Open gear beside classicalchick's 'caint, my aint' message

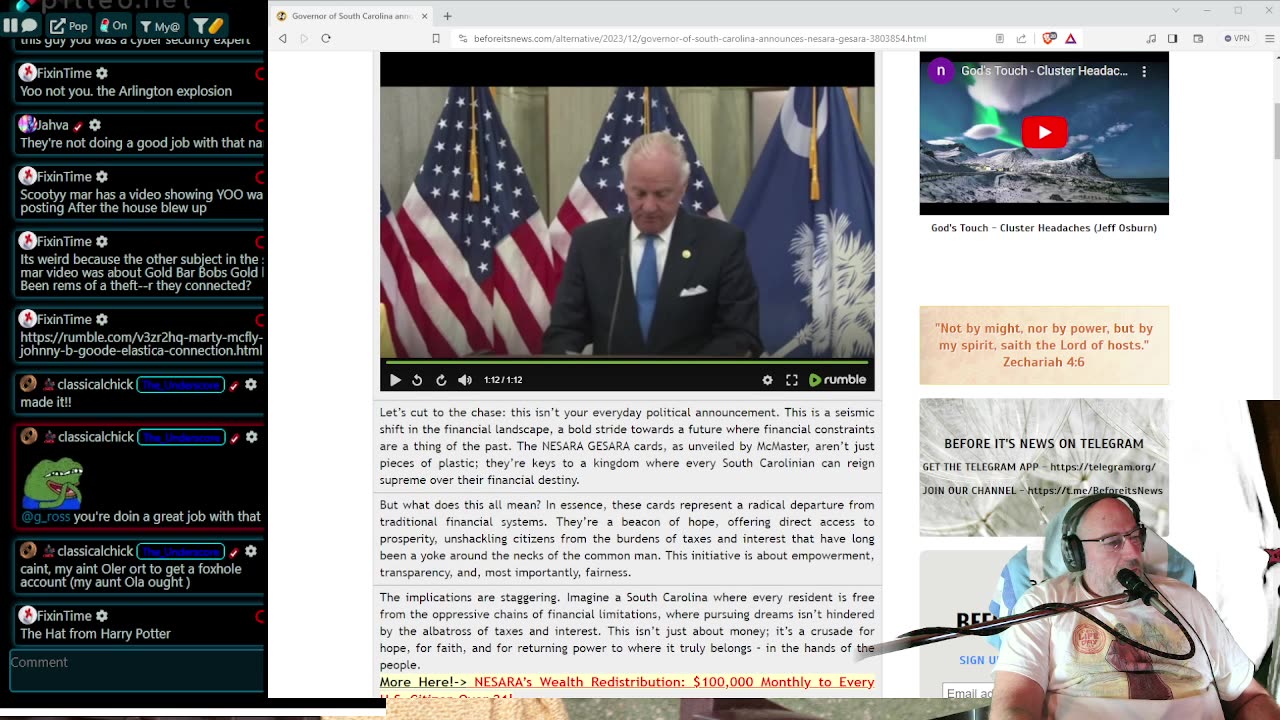point(251,551)
